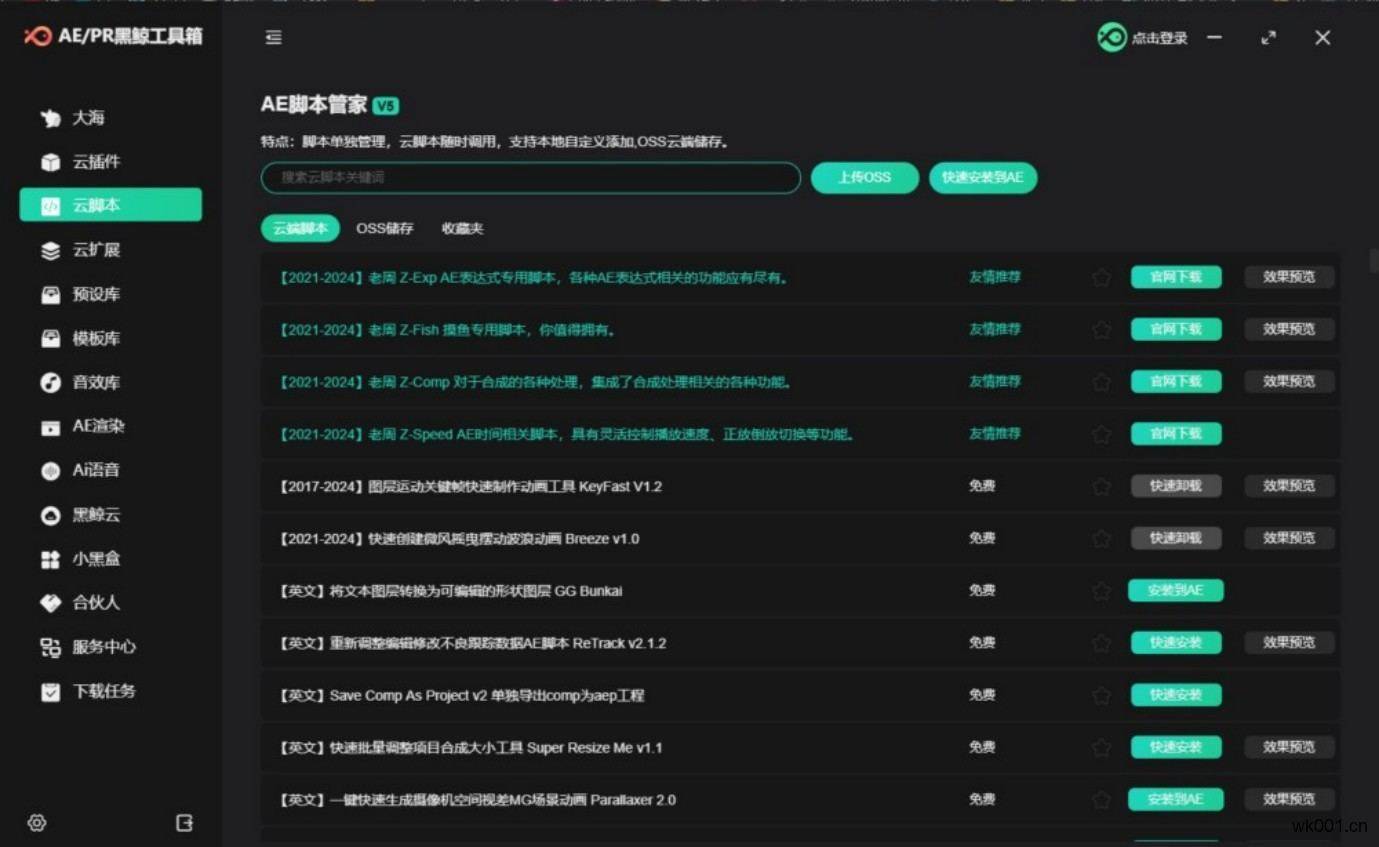
Task: Click the cloud script search field
Action: coord(530,178)
